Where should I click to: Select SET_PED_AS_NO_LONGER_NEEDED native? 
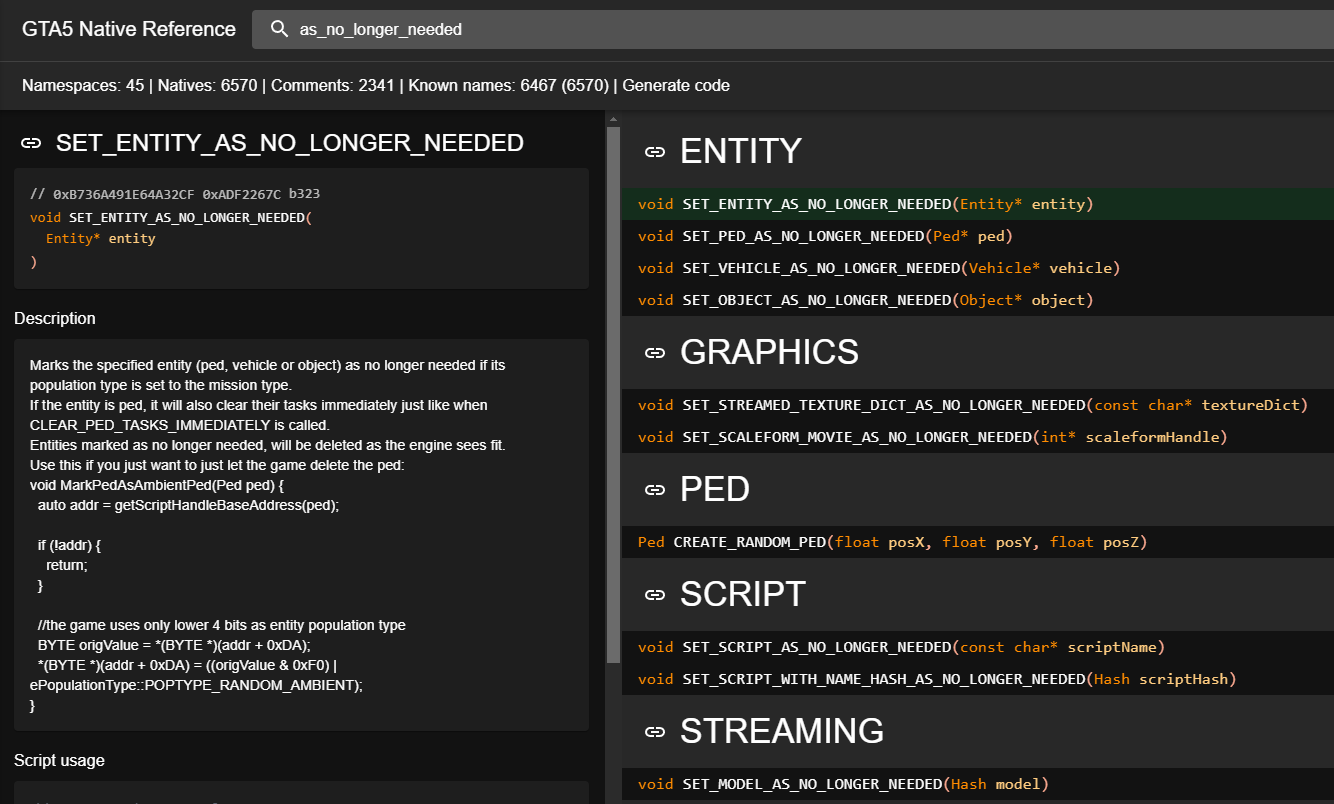(x=978, y=236)
